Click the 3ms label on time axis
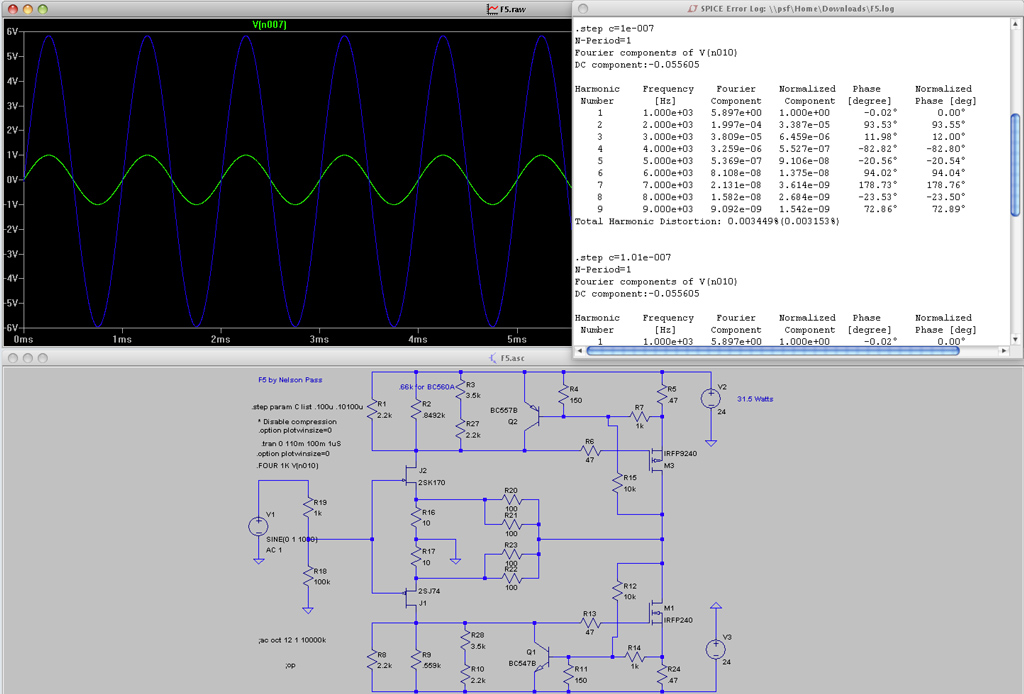Image resolution: width=1024 pixels, height=694 pixels. [319, 339]
